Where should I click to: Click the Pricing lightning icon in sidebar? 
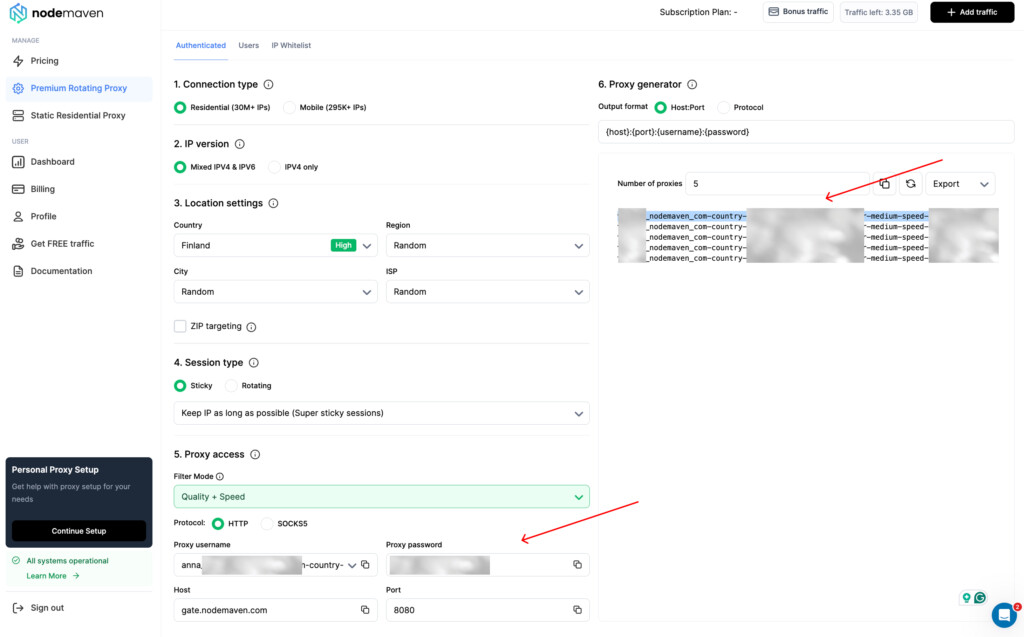click(18, 61)
